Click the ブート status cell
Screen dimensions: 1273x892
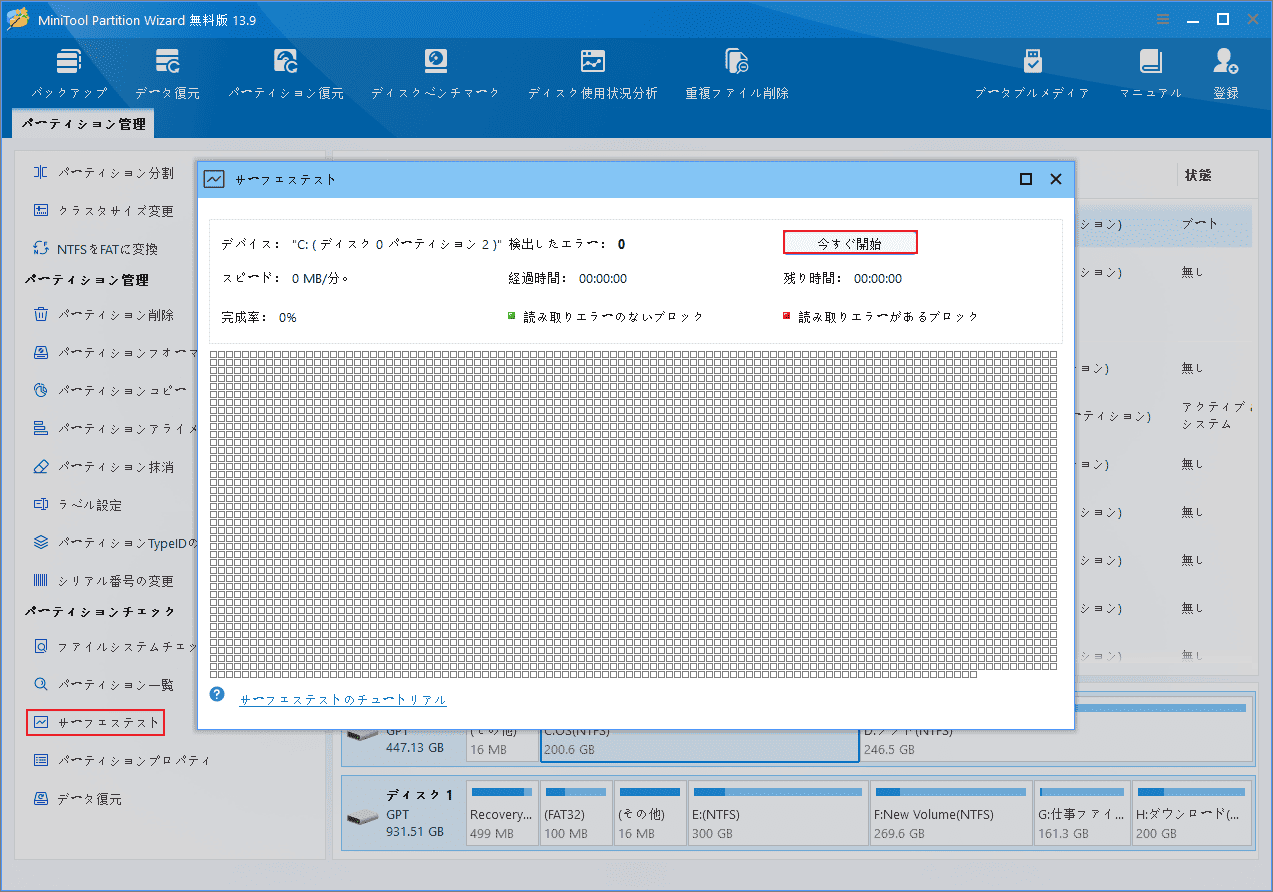[x=1200, y=224]
